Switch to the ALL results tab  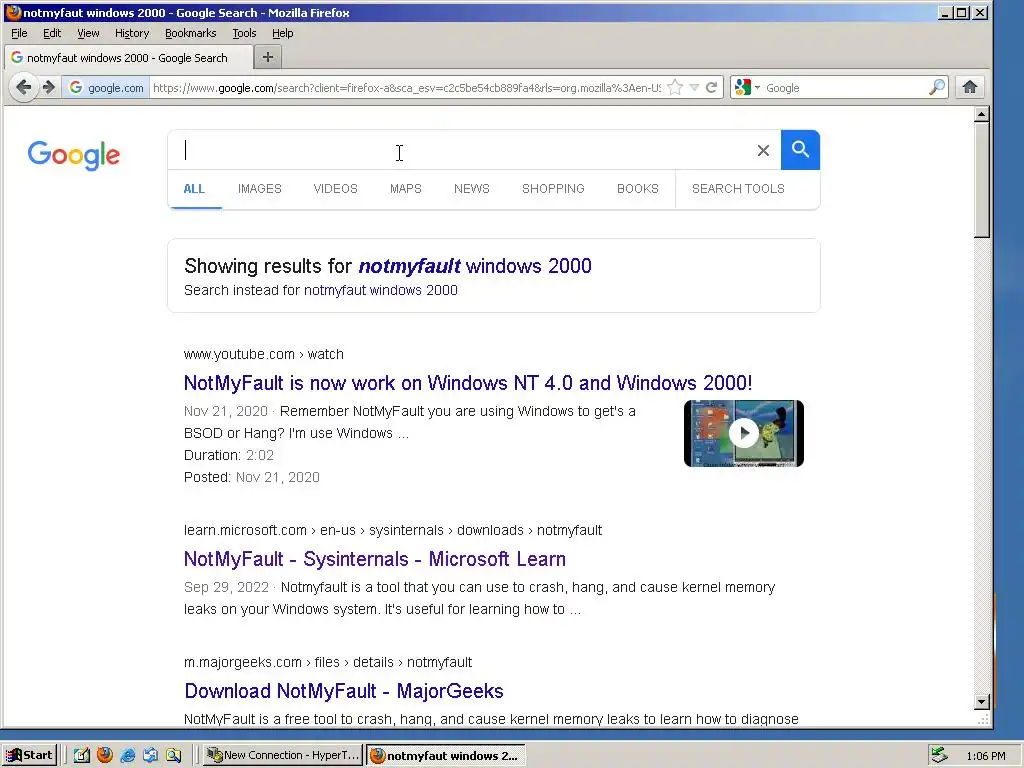click(194, 189)
